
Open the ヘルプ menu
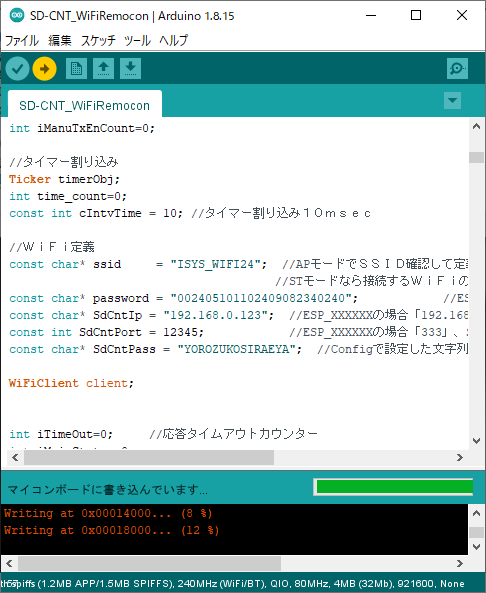coord(173,40)
